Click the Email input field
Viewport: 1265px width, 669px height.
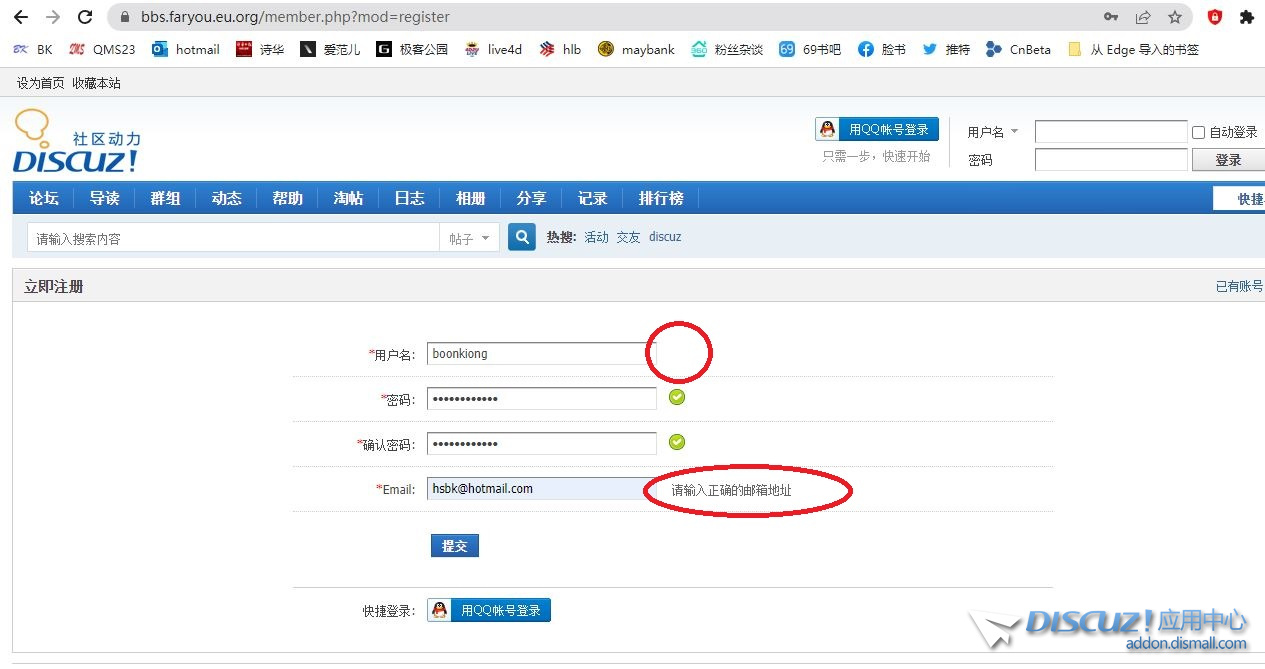[538, 489]
